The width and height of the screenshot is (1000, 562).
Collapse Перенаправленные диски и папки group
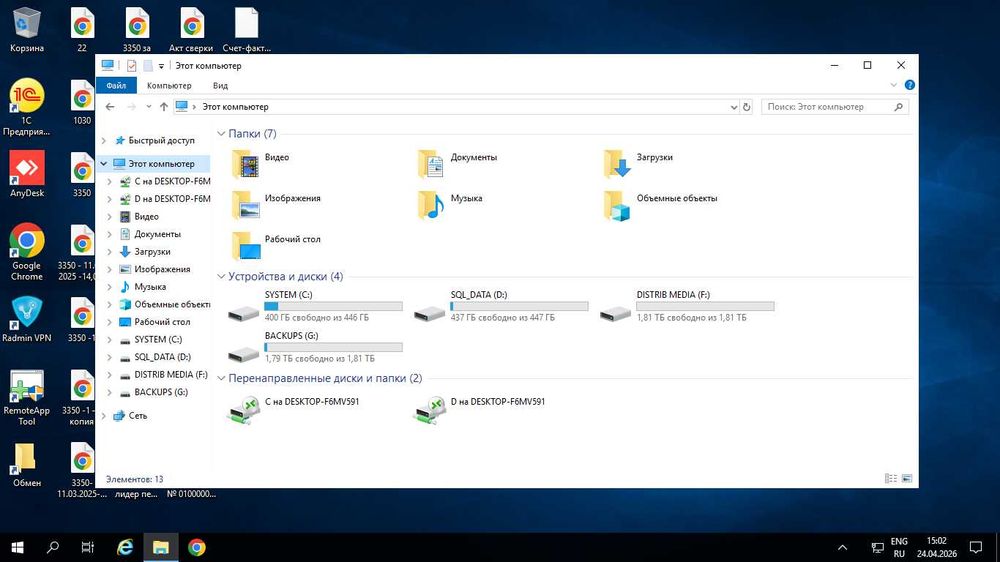(x=221, y=378)
